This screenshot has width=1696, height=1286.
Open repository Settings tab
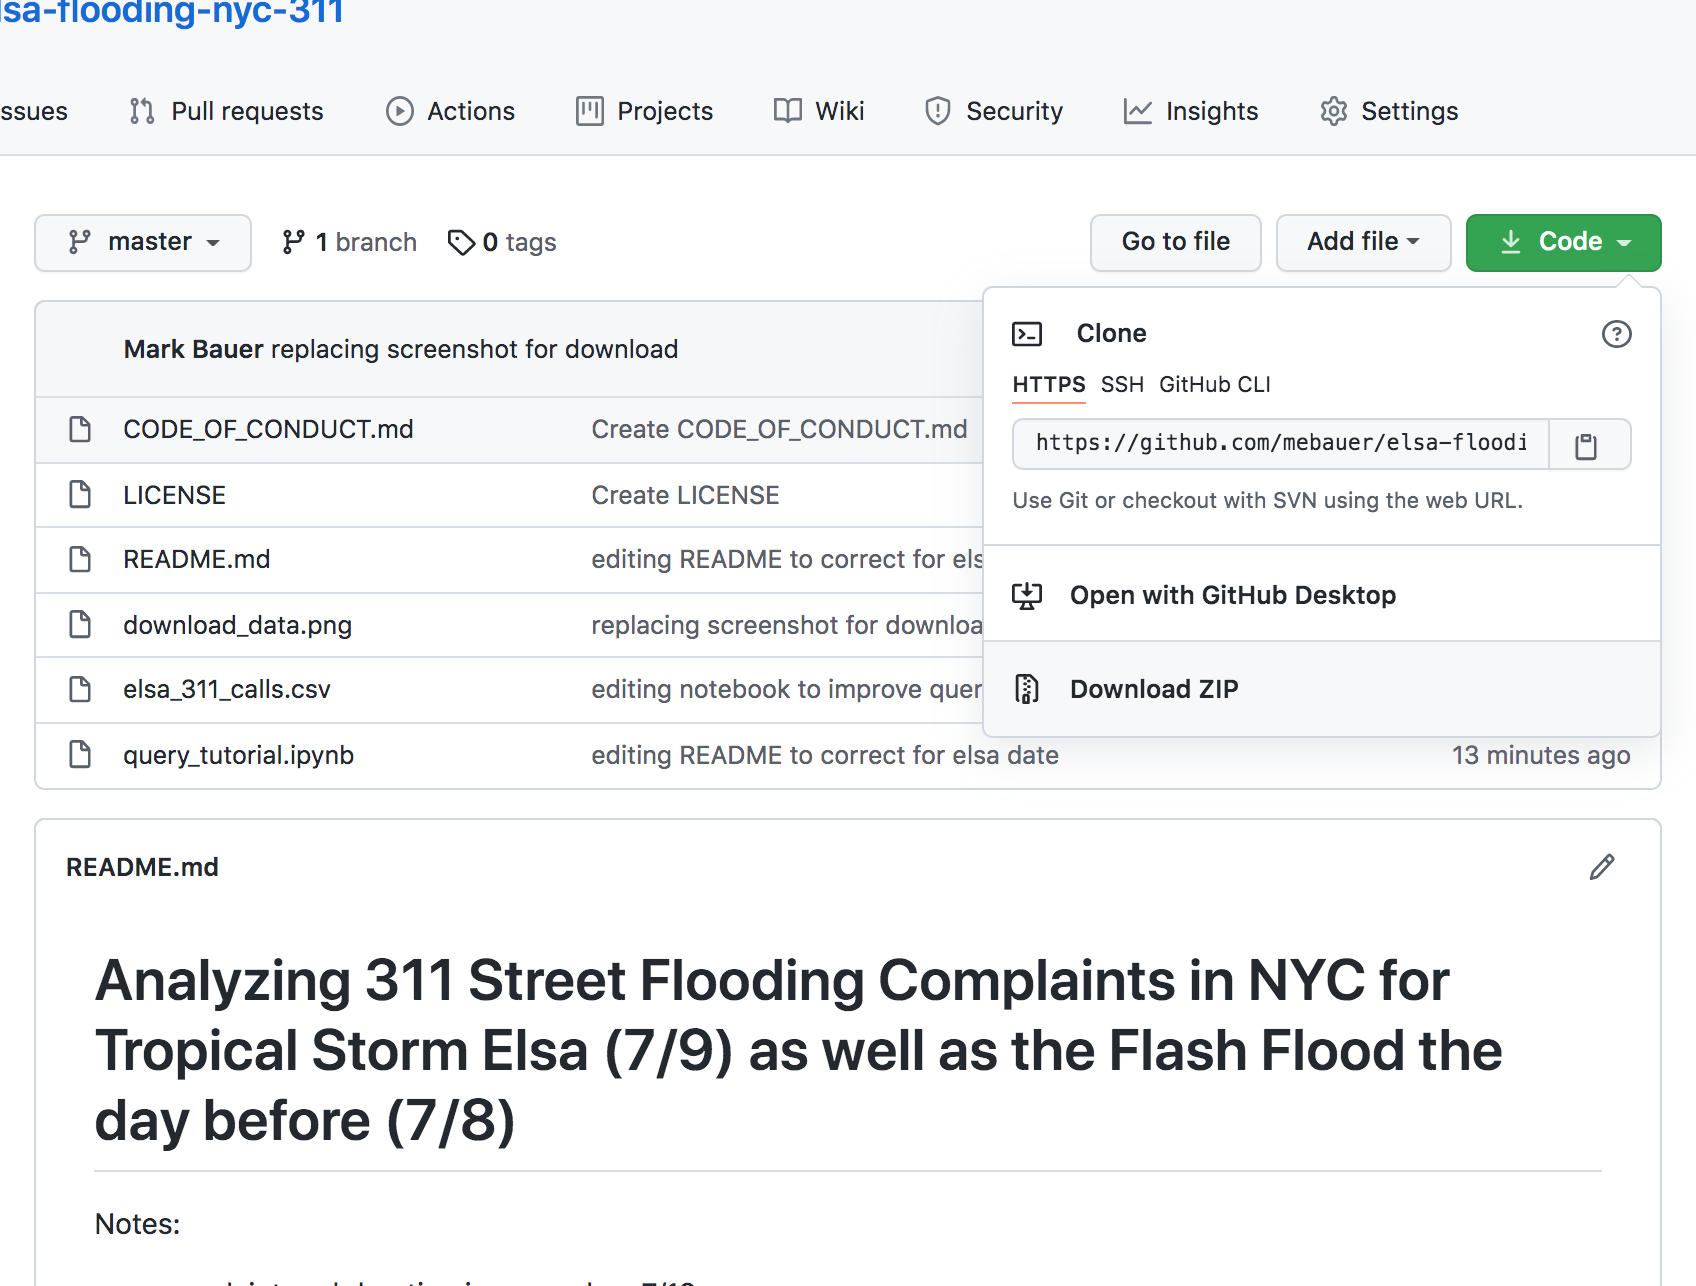(x=1389, y=111)
